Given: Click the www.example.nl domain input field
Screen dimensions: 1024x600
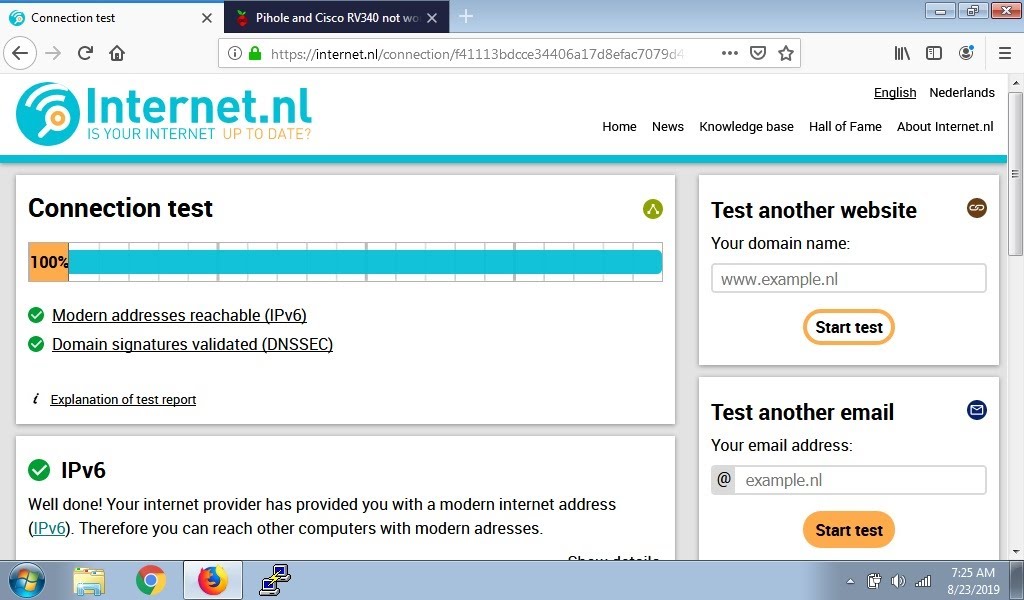Looking at the screenshot, I should pyautogui.click(x=848, y=279).
